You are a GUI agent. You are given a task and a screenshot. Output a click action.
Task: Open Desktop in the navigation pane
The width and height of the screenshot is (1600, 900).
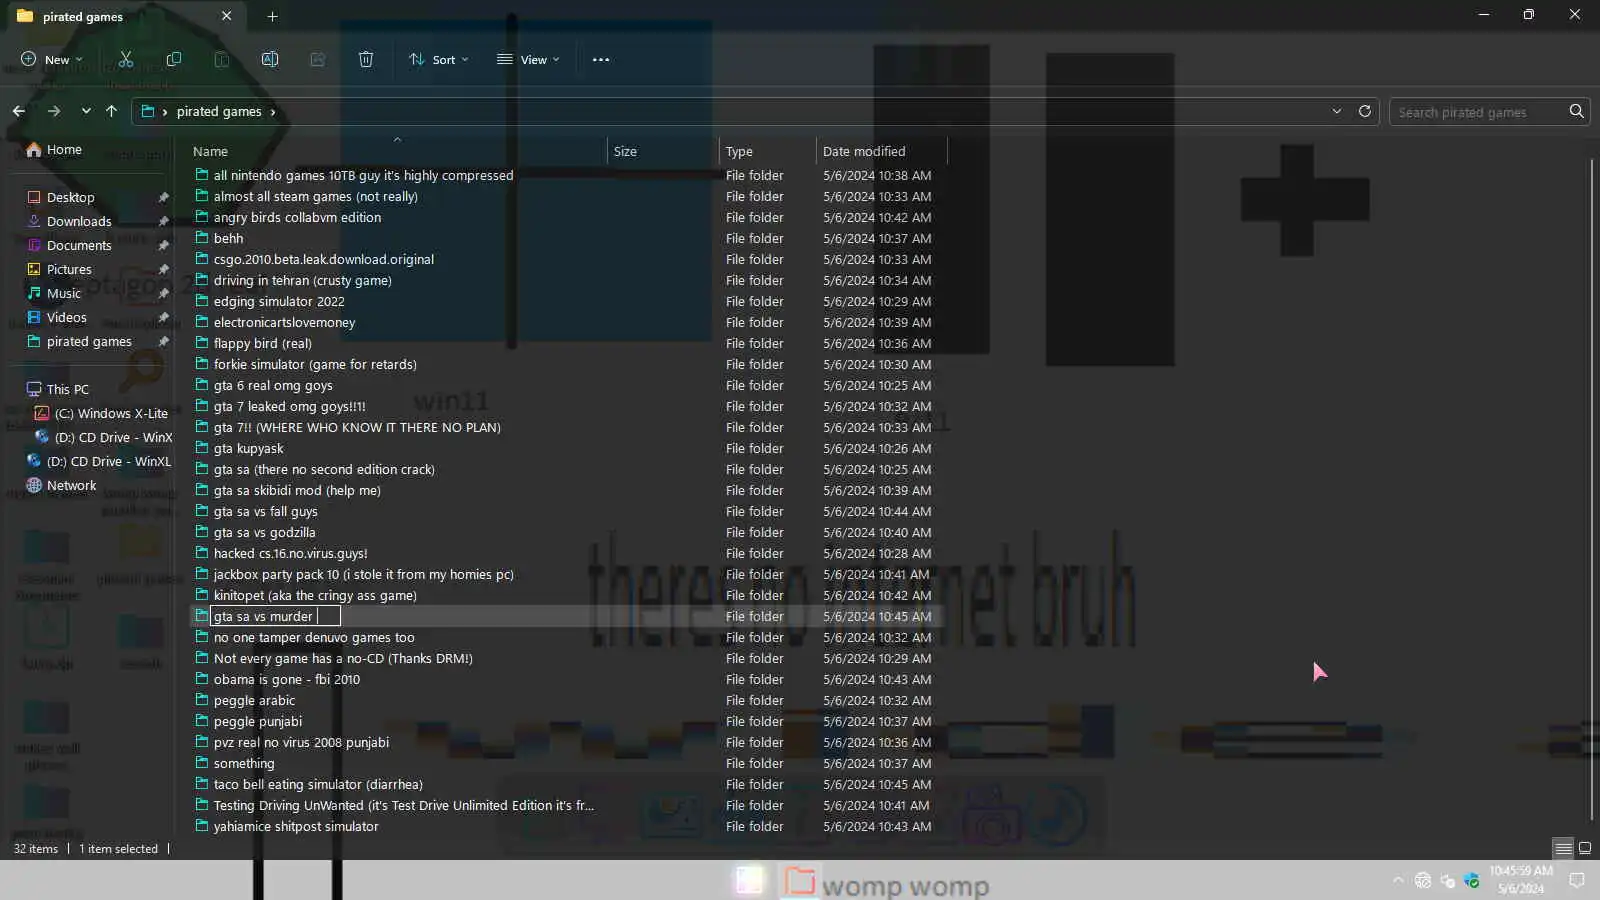click(x=70, y=197)
